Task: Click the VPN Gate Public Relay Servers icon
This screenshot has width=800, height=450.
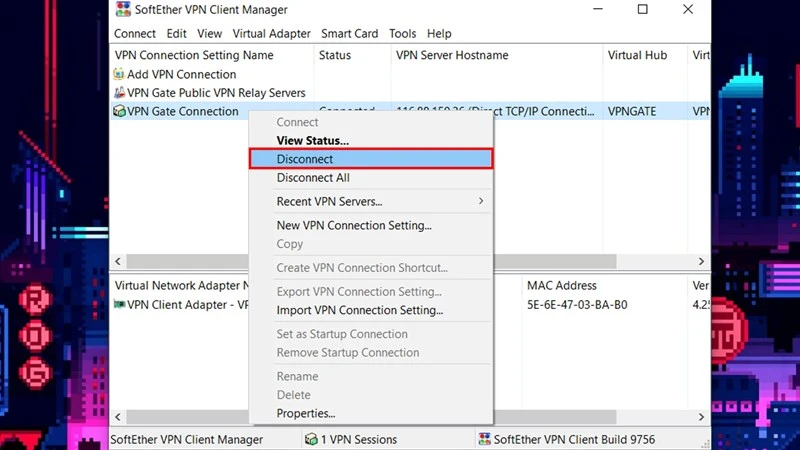Action: 119,93
